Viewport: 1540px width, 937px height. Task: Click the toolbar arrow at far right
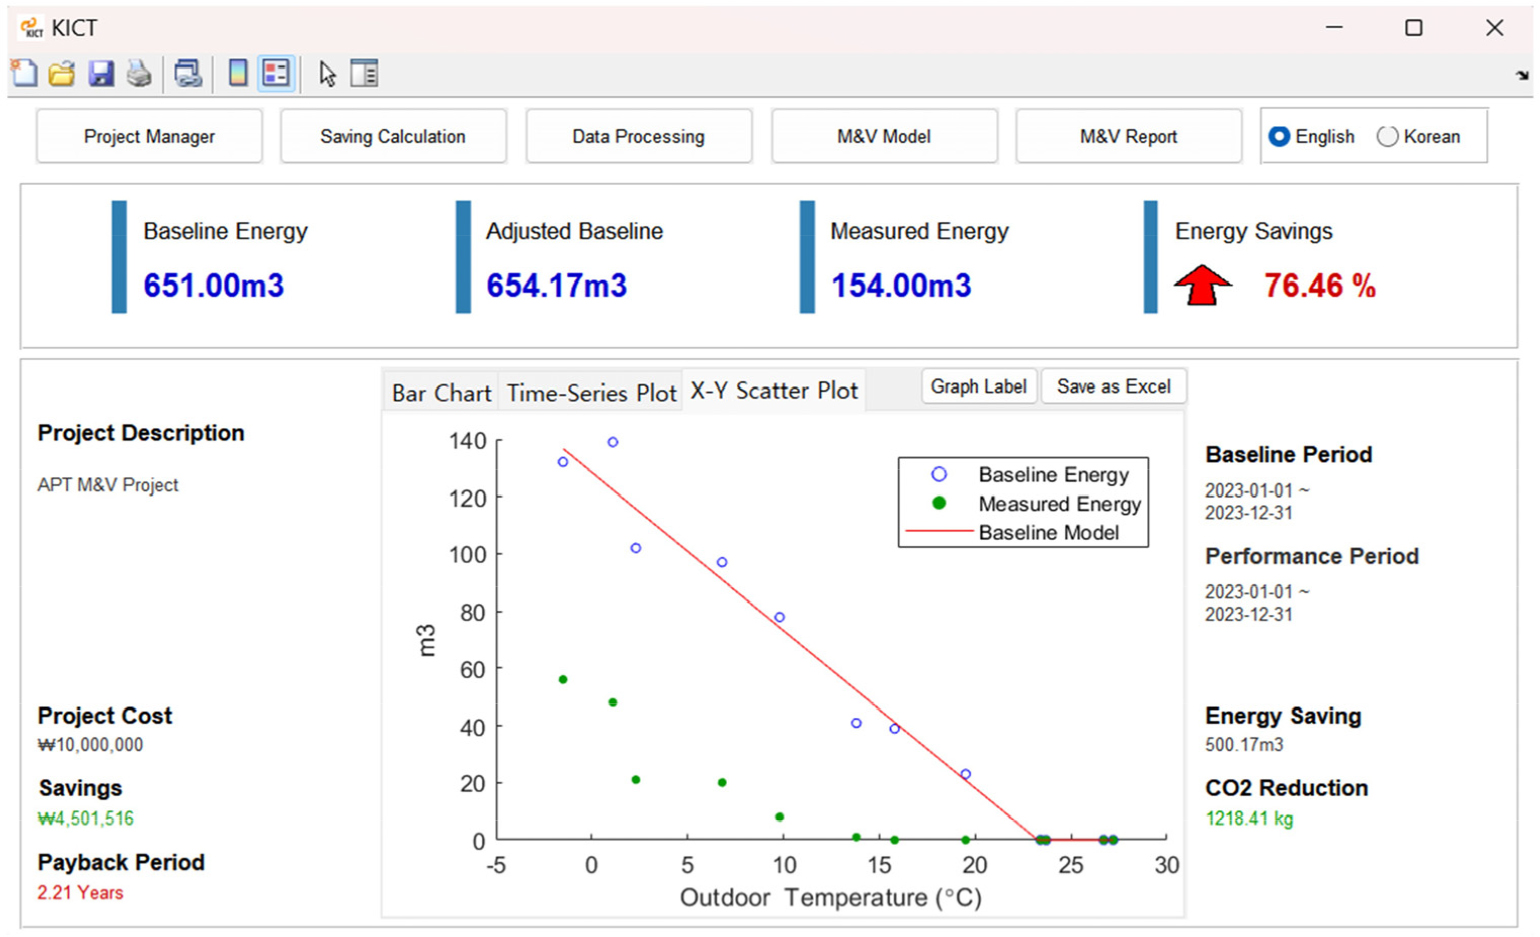pos(1521,75)
